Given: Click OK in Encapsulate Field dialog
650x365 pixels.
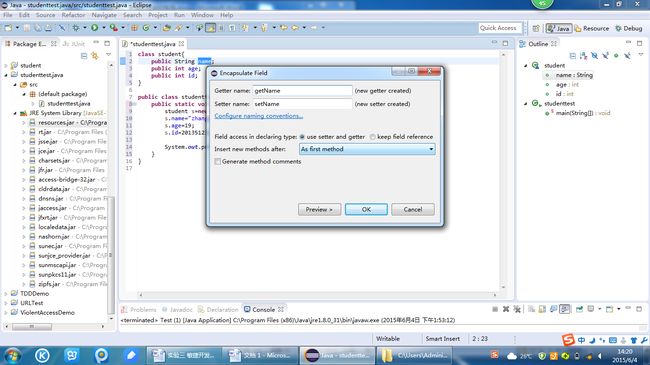Looking at the screenshot, I should 366,209.
